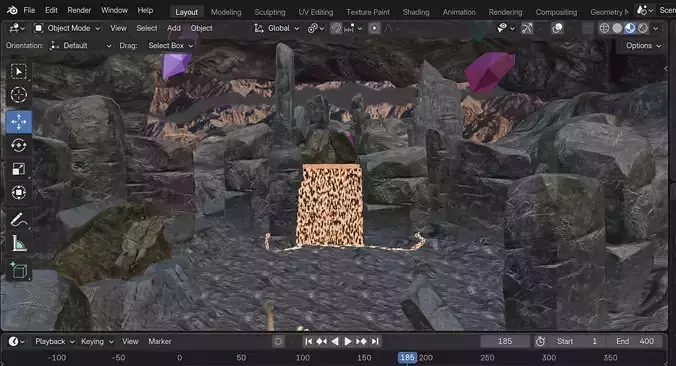Switch to rendered viewport shading
Viewport: 676px width, 366px height.
pyautogui.click(x=643, y=28)
